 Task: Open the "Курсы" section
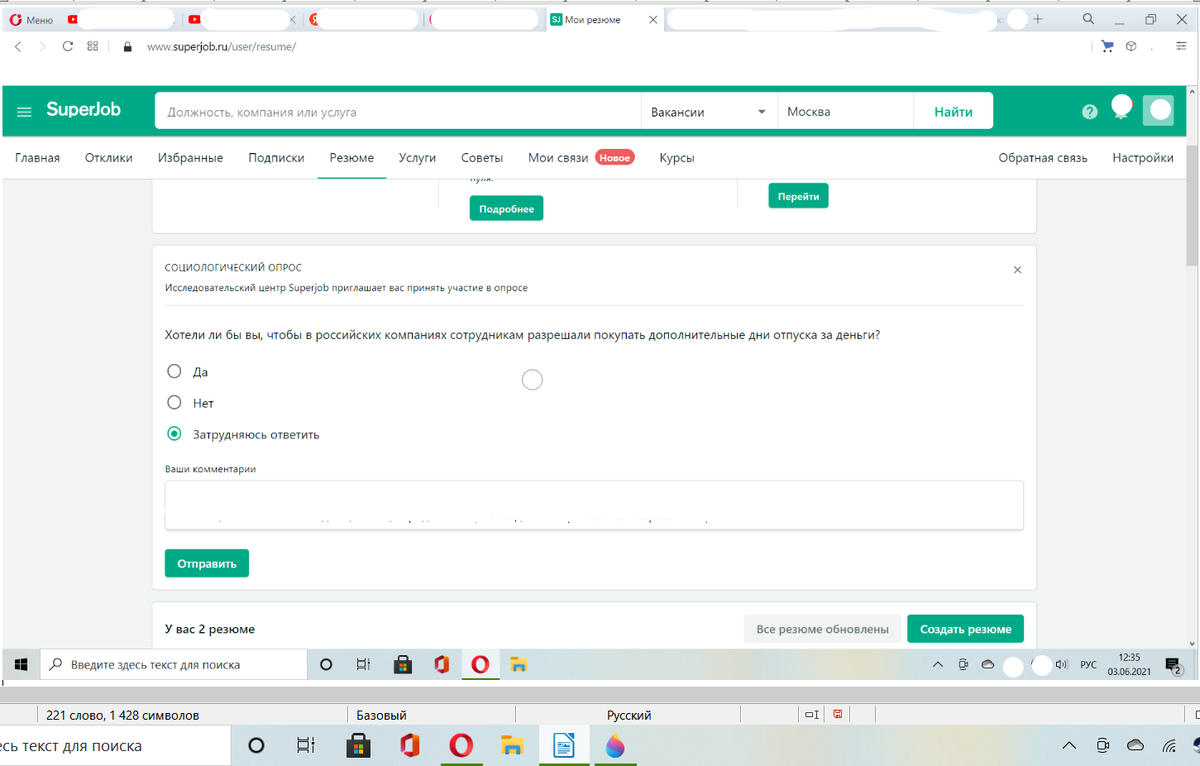[677, 158]
